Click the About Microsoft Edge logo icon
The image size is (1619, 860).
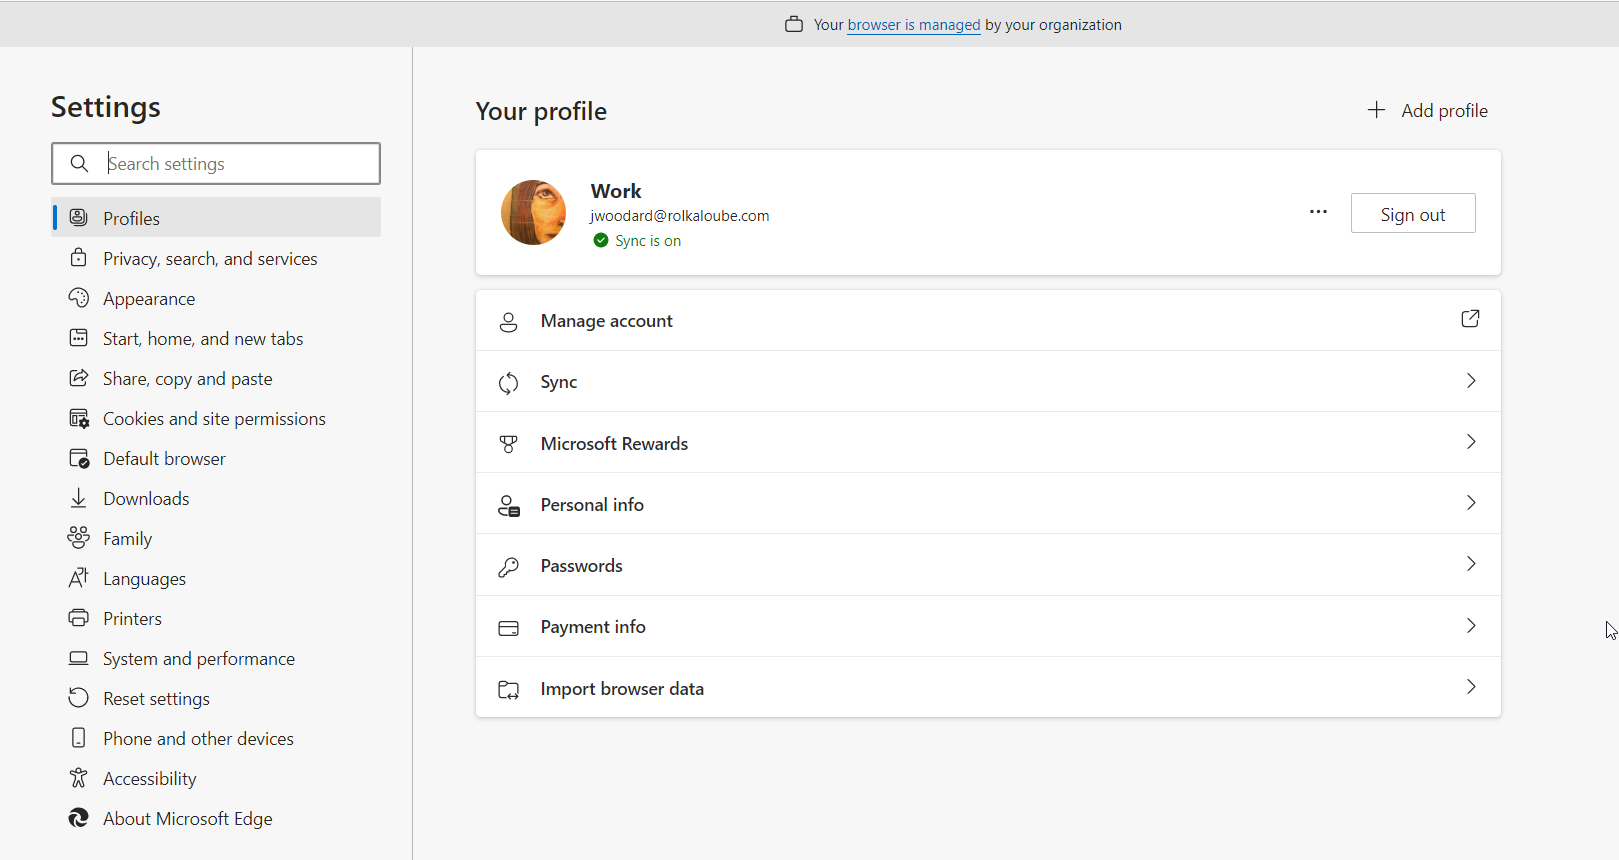(79, 818)
